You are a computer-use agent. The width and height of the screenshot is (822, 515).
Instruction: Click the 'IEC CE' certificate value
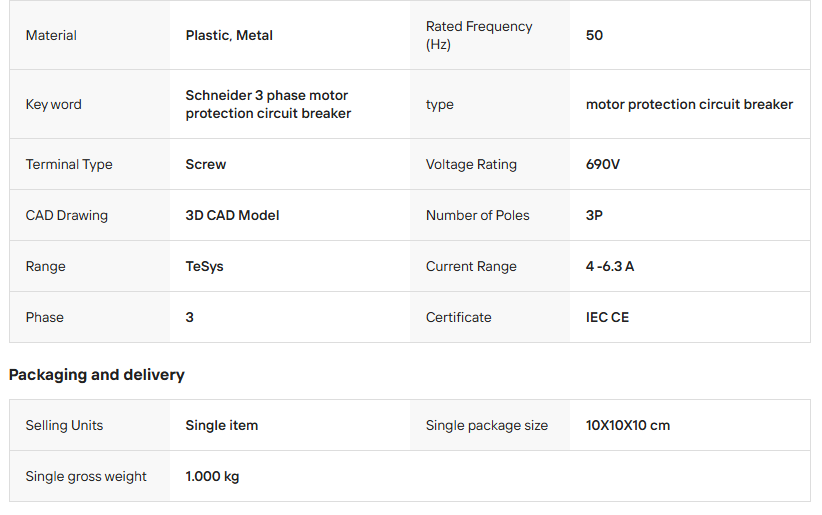[607, 317]
